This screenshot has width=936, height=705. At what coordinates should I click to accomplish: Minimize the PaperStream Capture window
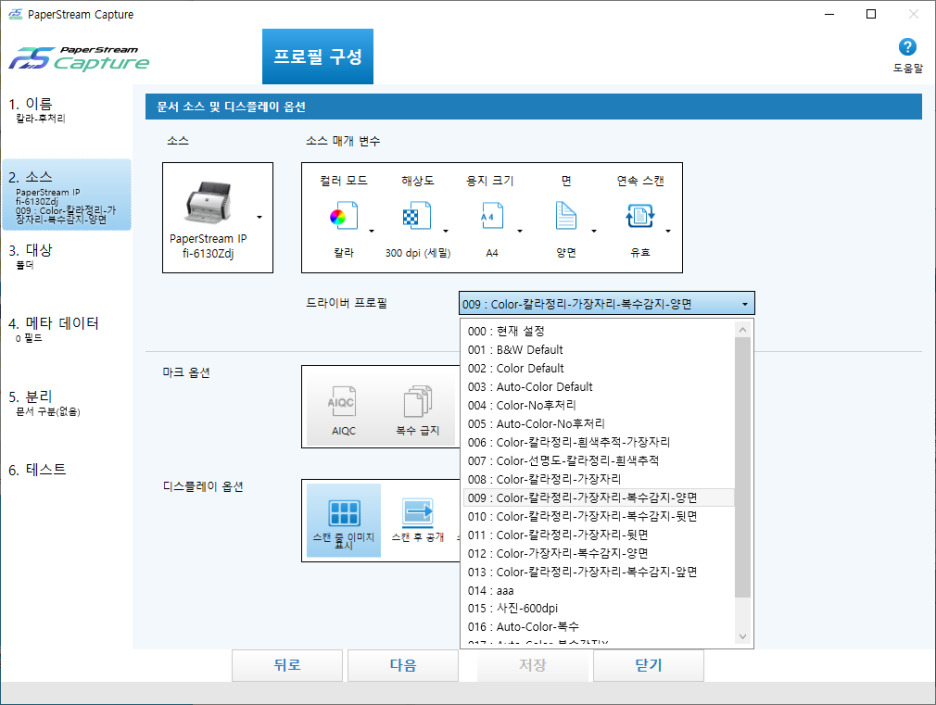[x=829, y=14]
